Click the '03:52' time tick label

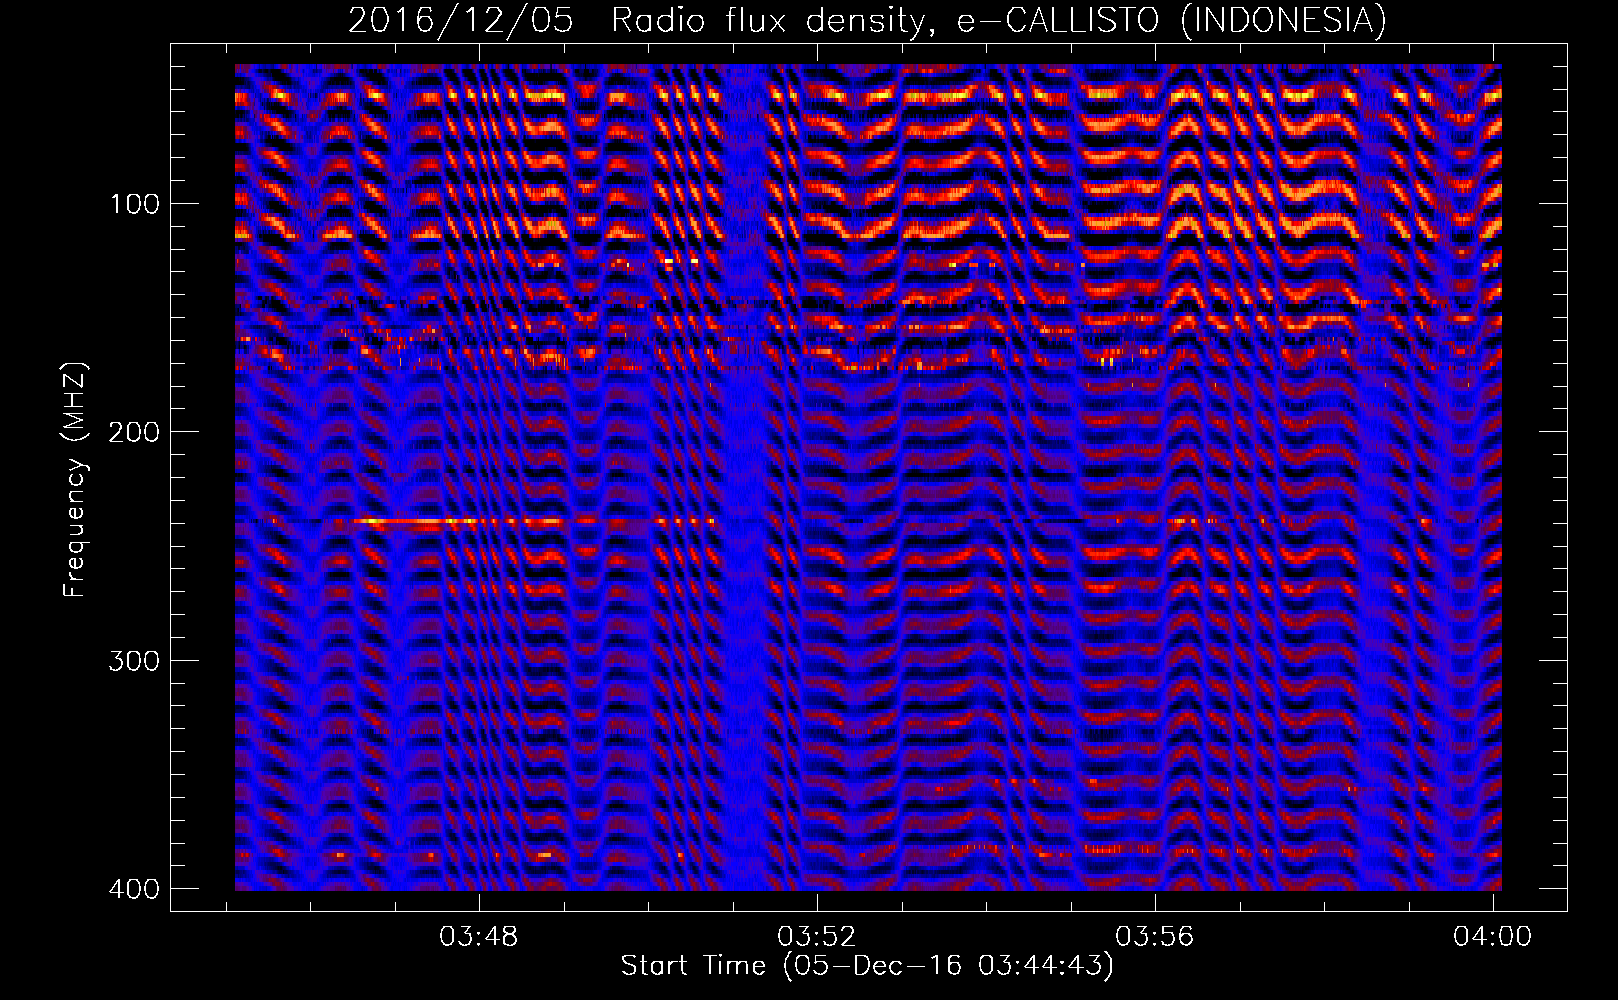point(817,937)
